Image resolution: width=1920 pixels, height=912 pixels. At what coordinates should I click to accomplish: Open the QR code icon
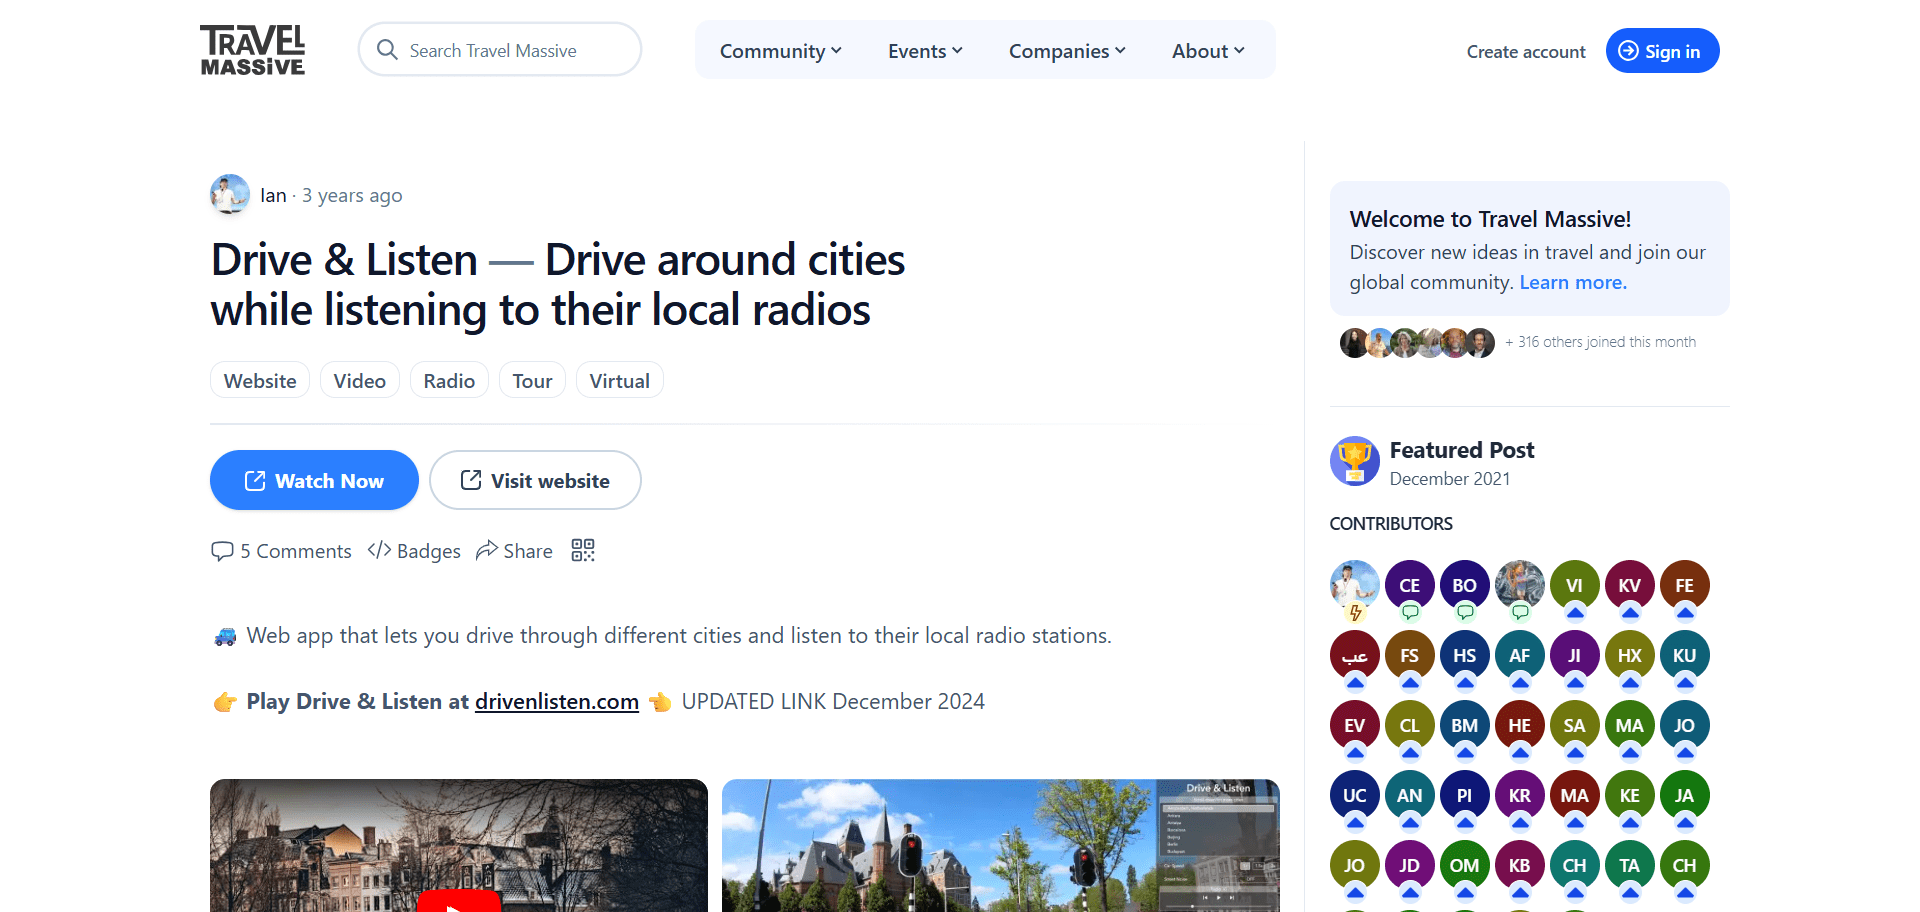tap(583, 551)
